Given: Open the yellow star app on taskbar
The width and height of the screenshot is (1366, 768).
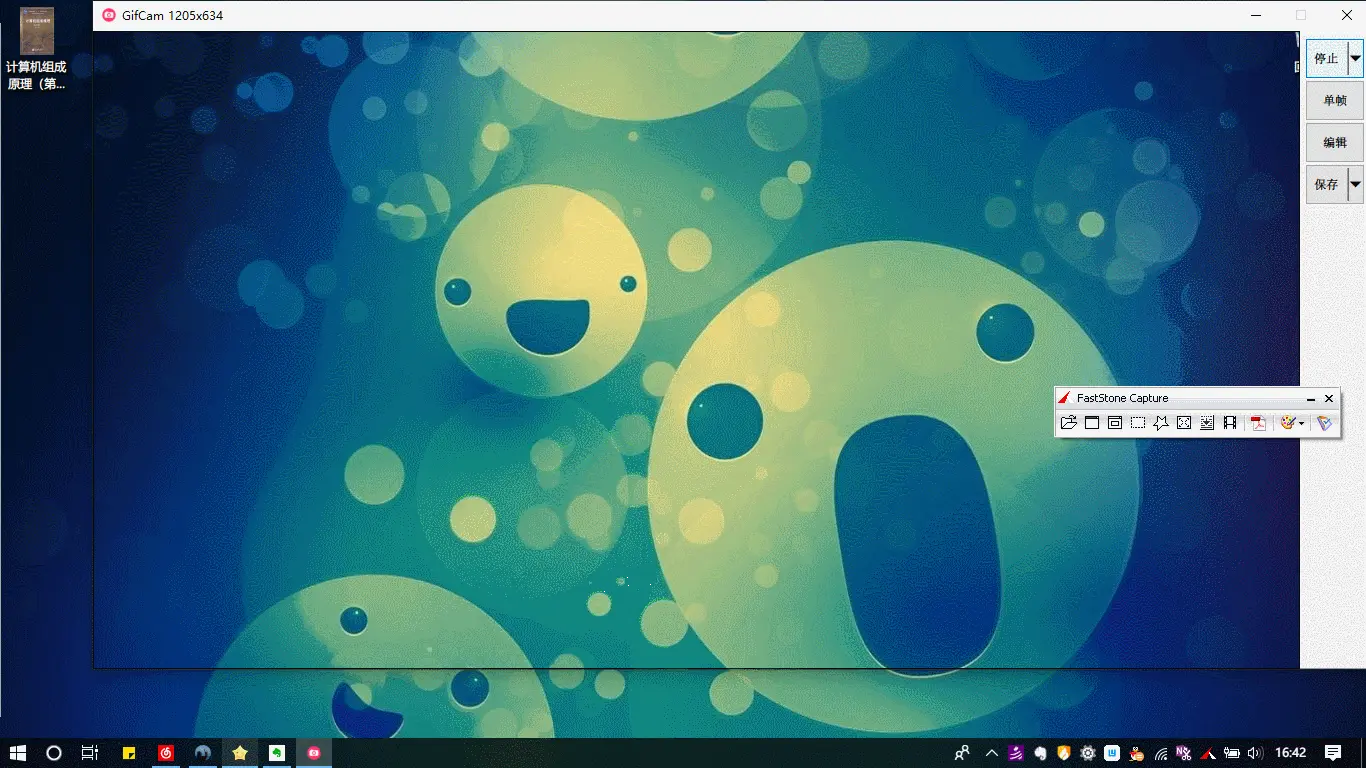Looking at the screenshot, I should [240, 753].
